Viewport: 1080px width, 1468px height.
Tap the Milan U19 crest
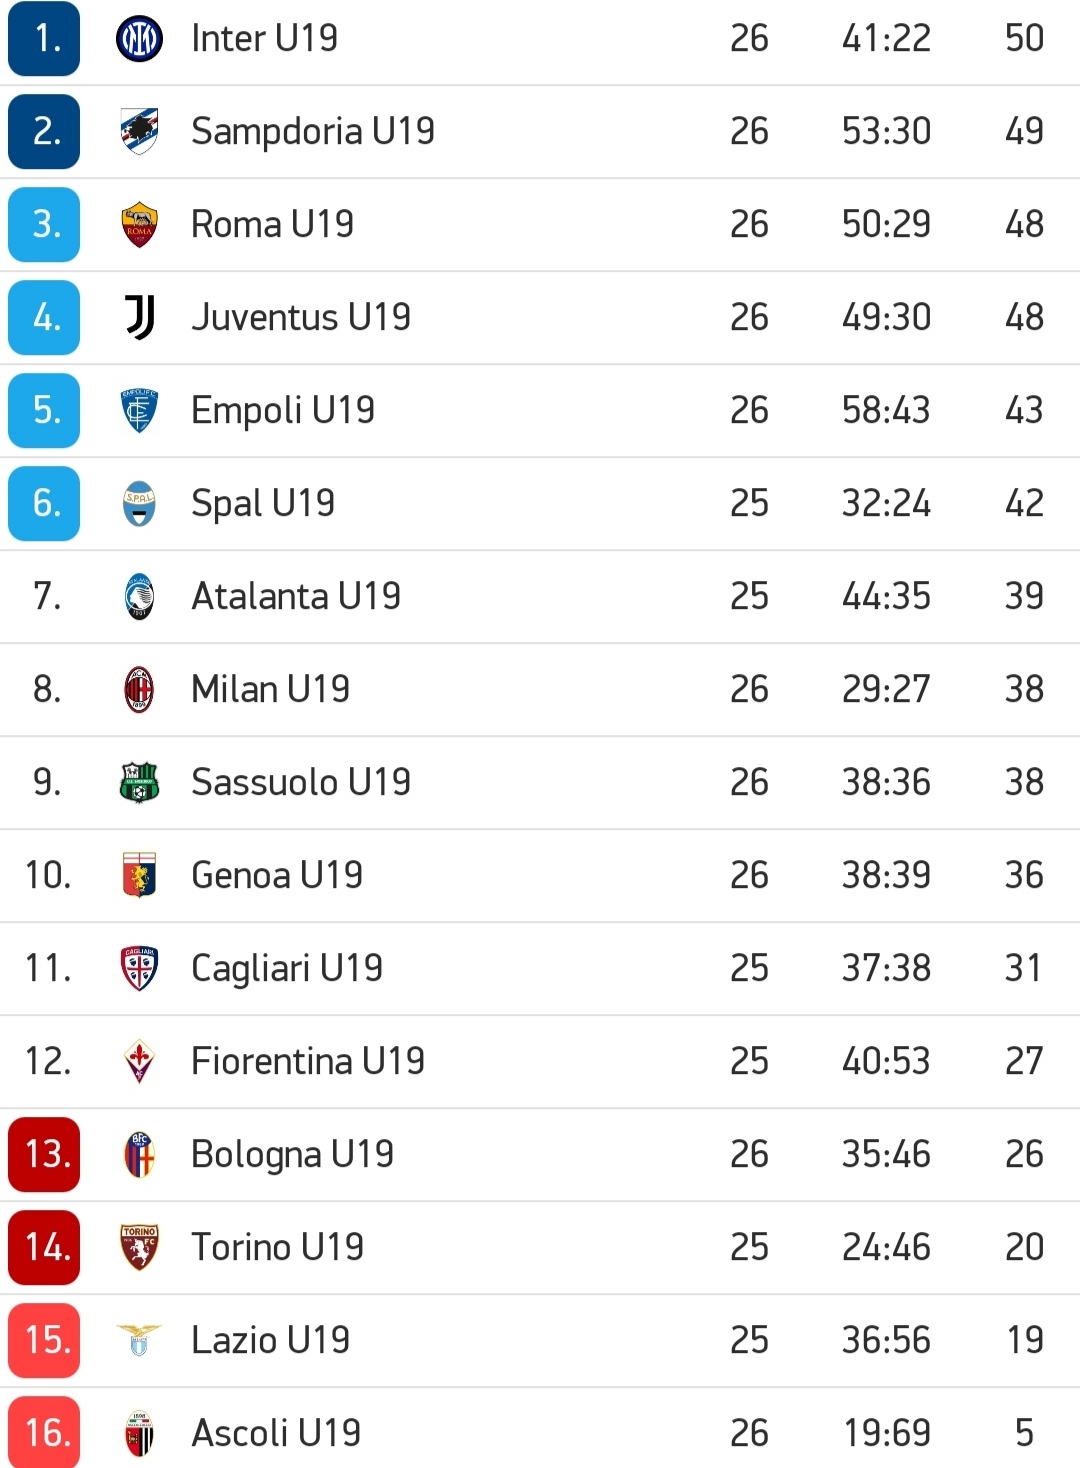[x=139, y=690]
